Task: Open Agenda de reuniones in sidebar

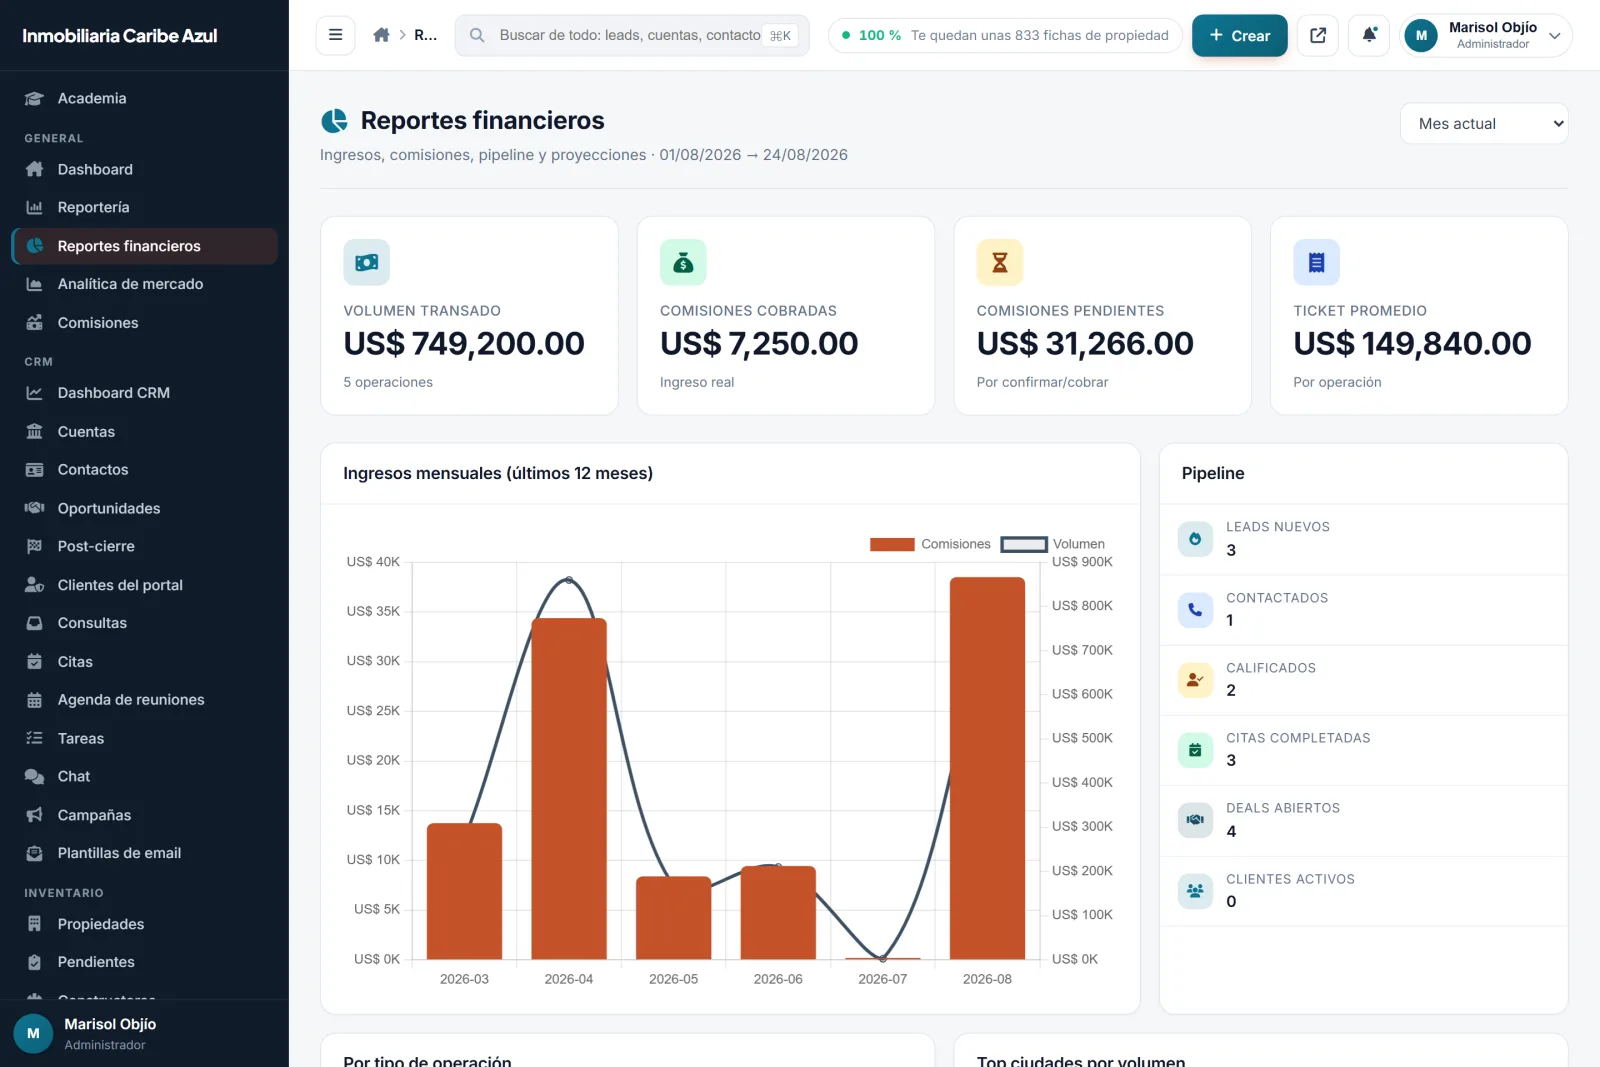Action: (x=144, y=700)
